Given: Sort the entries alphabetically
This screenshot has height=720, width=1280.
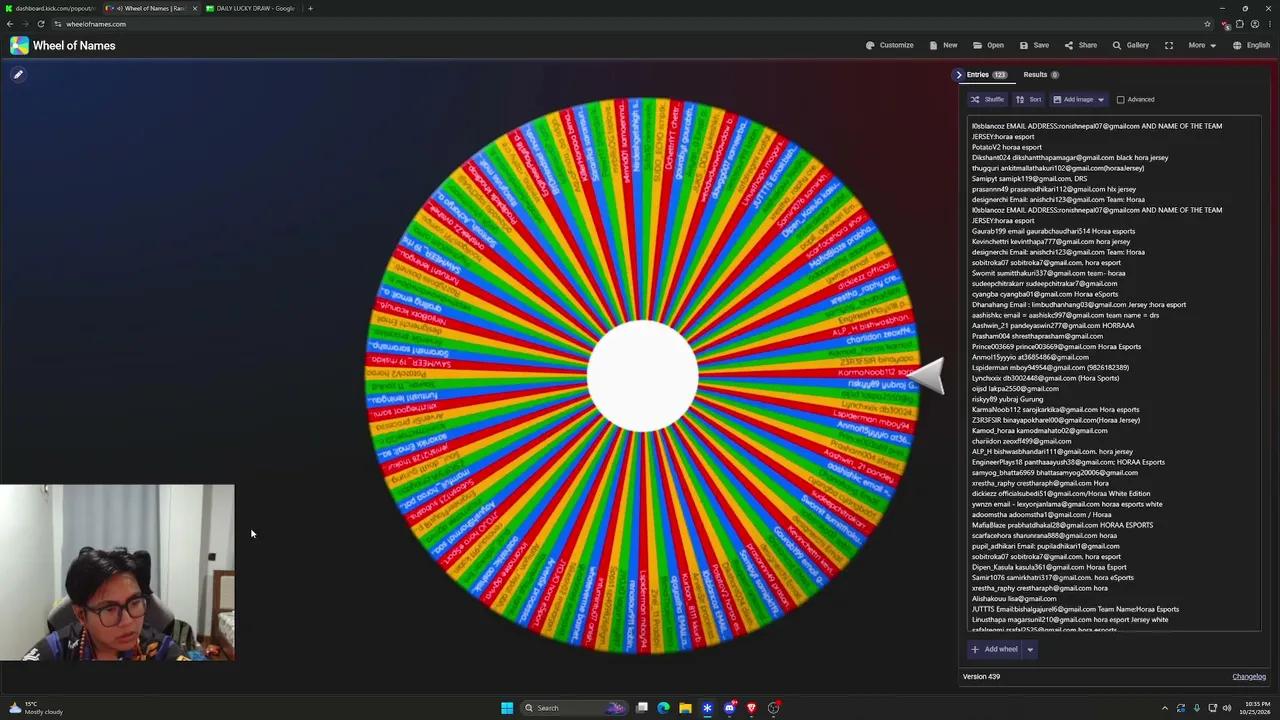Looking at the screenshot, I should (x=1029, y=99).
